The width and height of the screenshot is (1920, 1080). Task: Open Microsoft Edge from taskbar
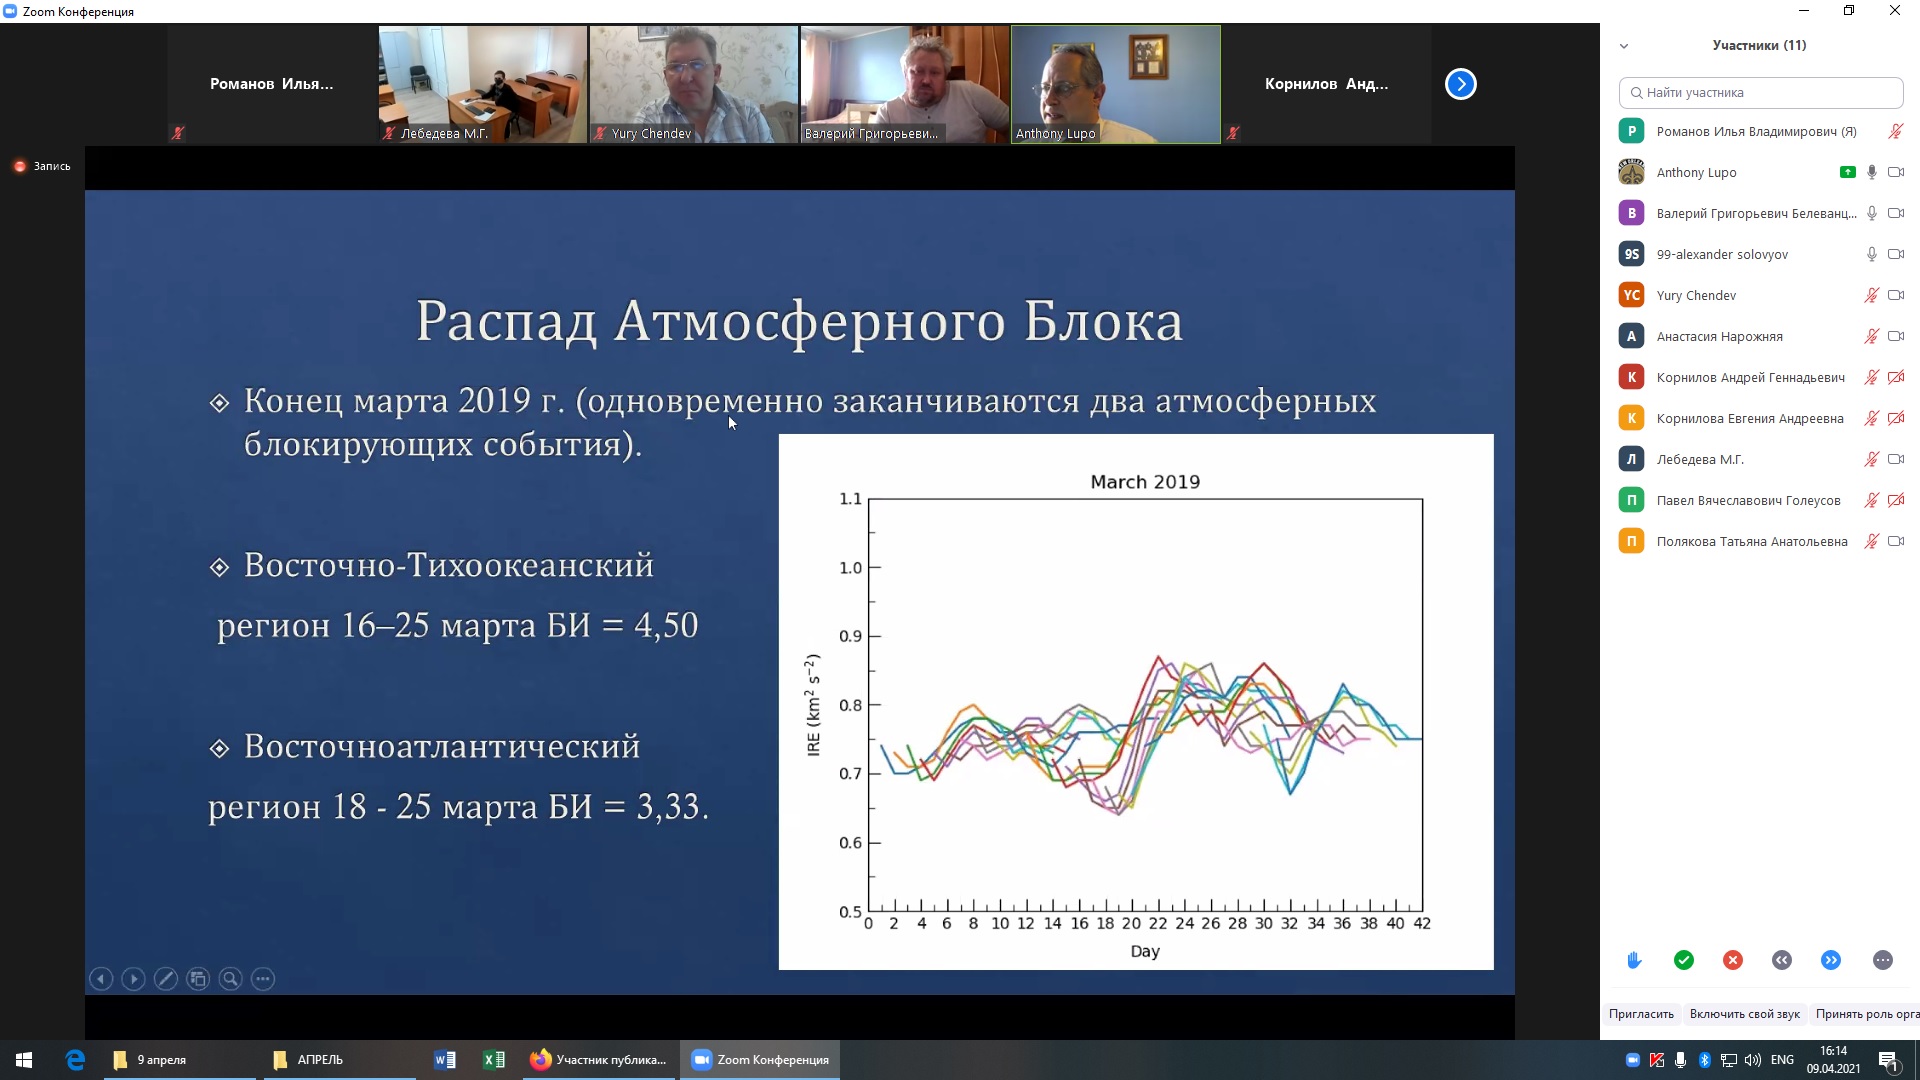75,1060
